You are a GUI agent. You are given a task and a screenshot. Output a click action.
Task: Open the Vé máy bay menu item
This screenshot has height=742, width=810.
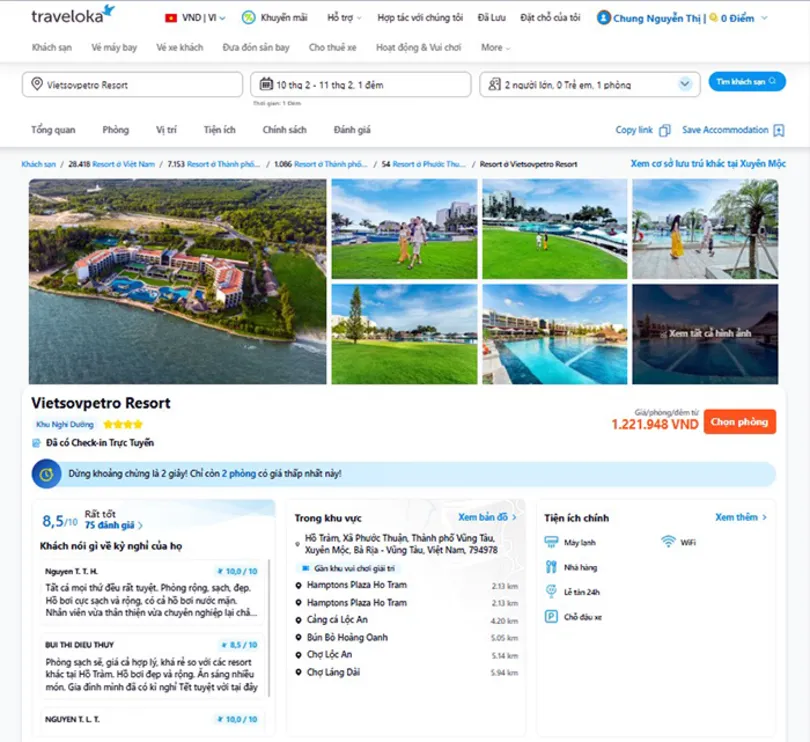114,47
